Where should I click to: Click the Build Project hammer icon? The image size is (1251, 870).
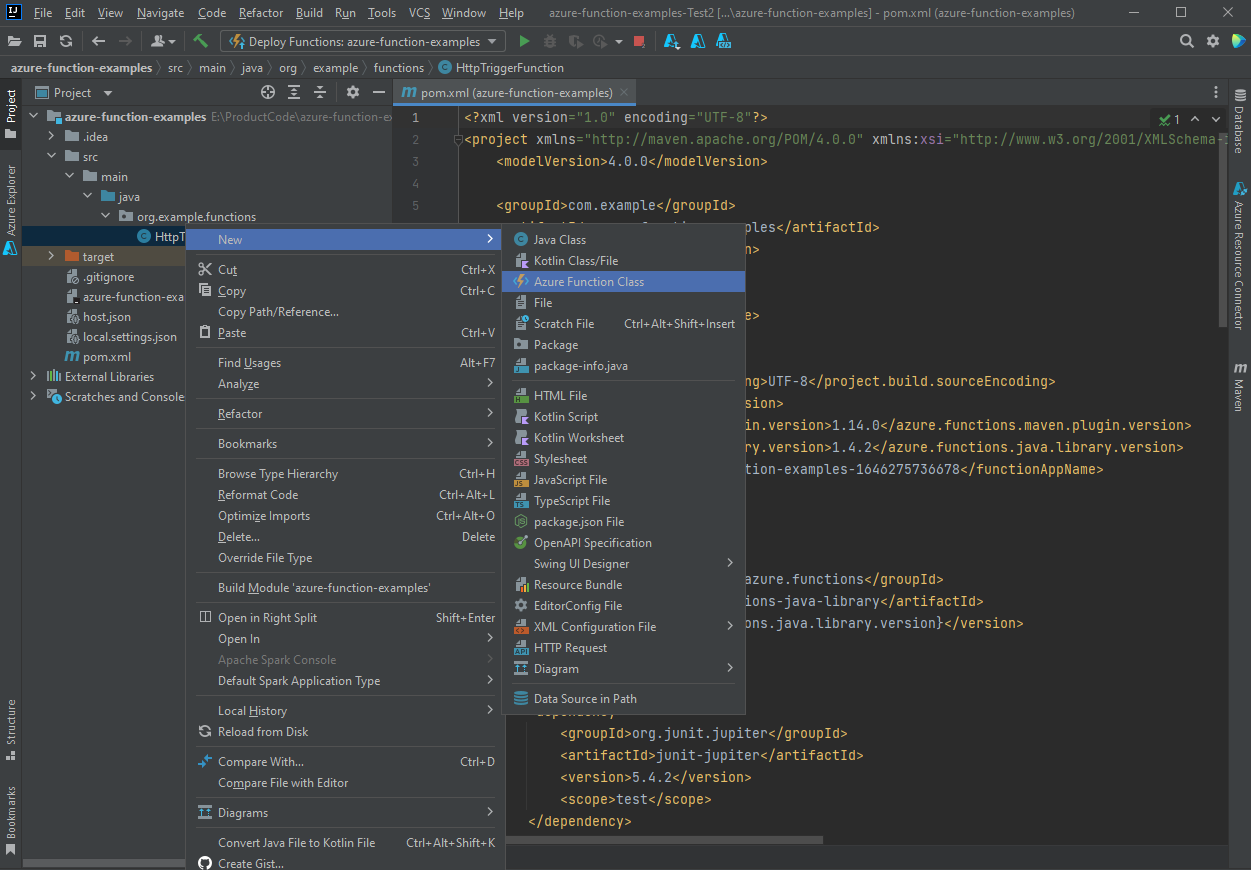(201, 41)
